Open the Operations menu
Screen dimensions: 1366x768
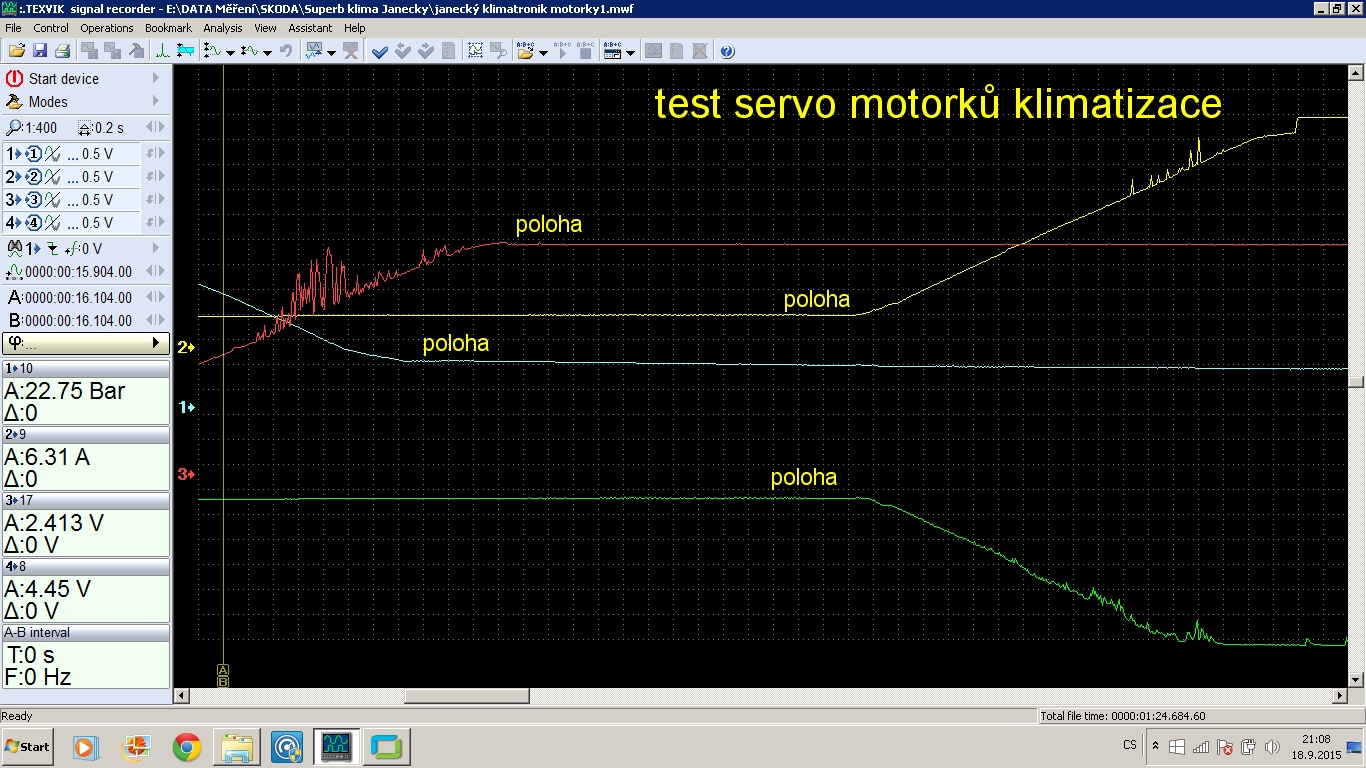(107, 28)
